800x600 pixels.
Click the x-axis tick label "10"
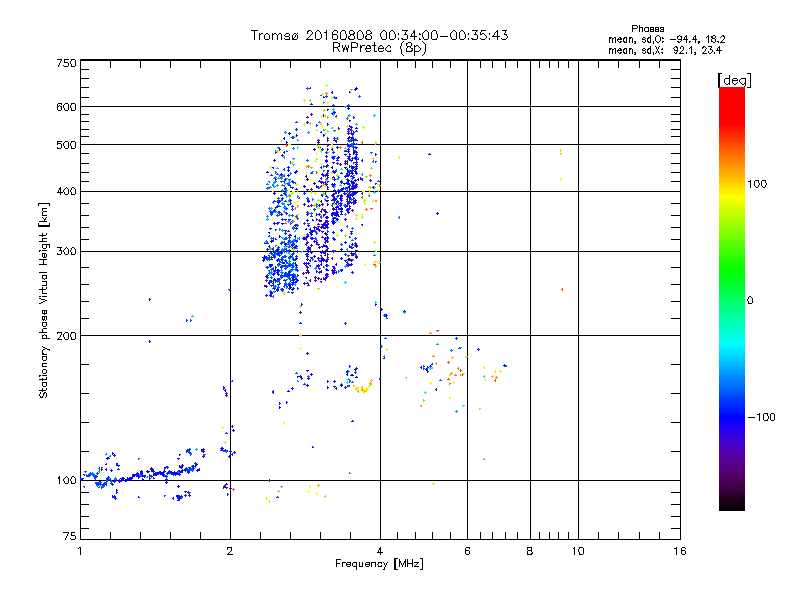pos(578,551)
